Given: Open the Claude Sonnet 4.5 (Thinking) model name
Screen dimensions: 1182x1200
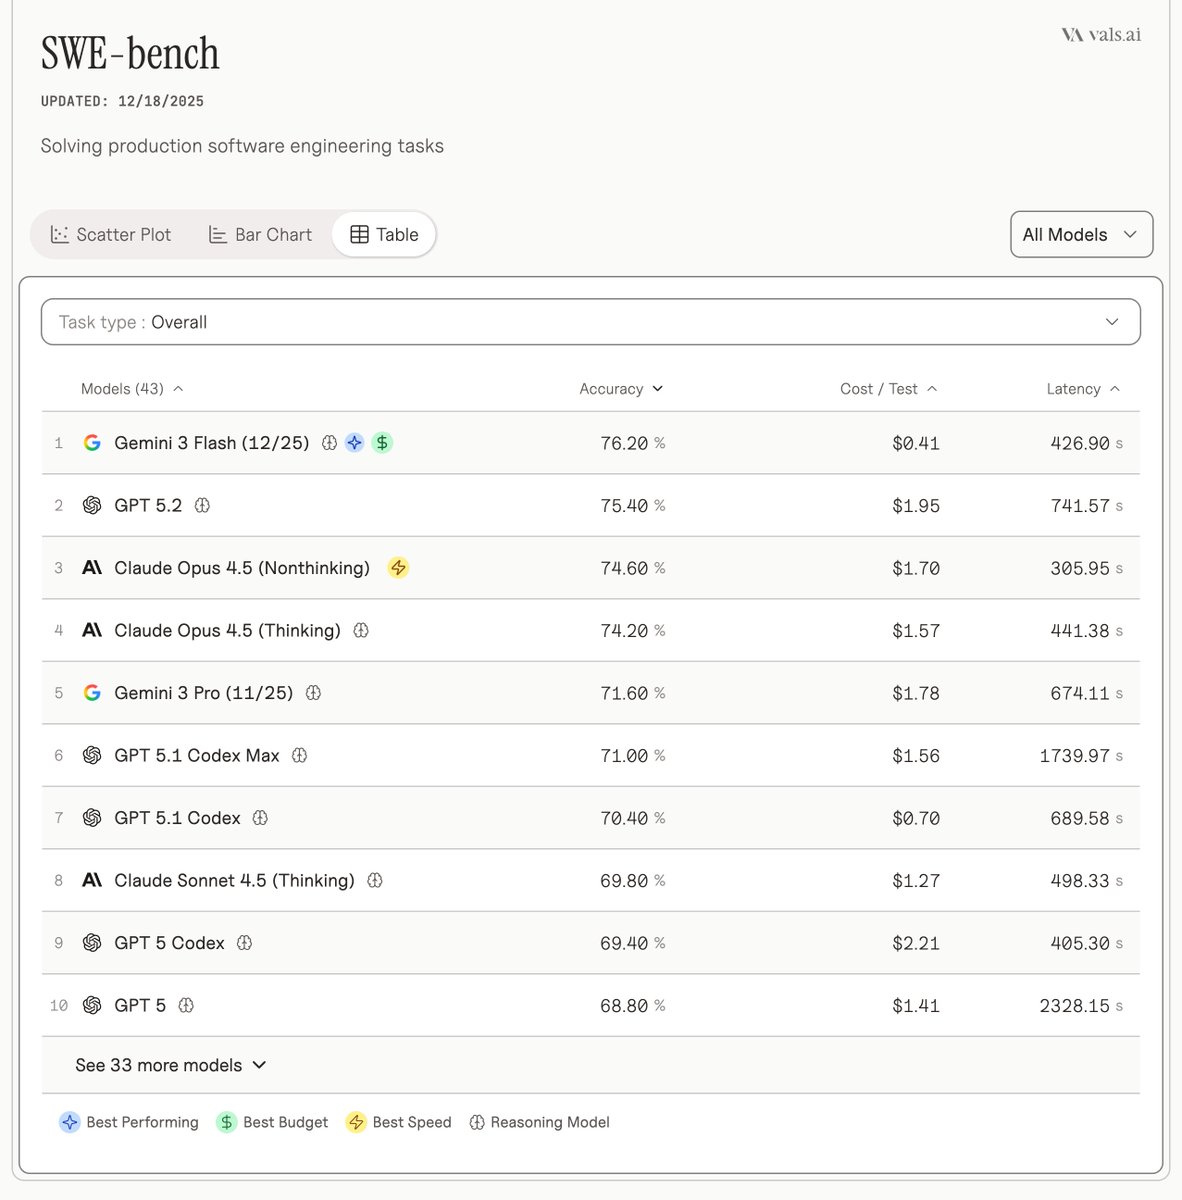Looking at the screenshot, I should click(x=234, y=881).
